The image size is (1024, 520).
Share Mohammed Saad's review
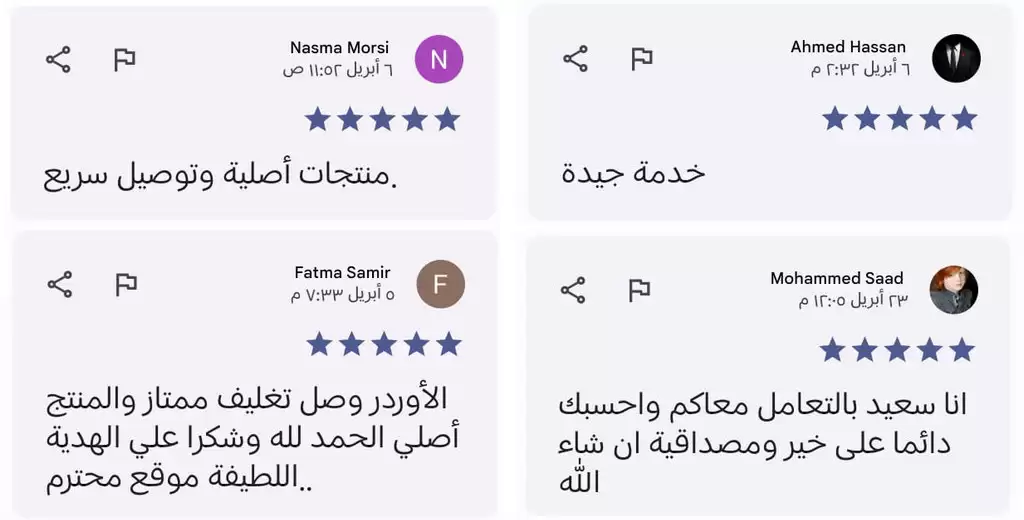[573, 291]
